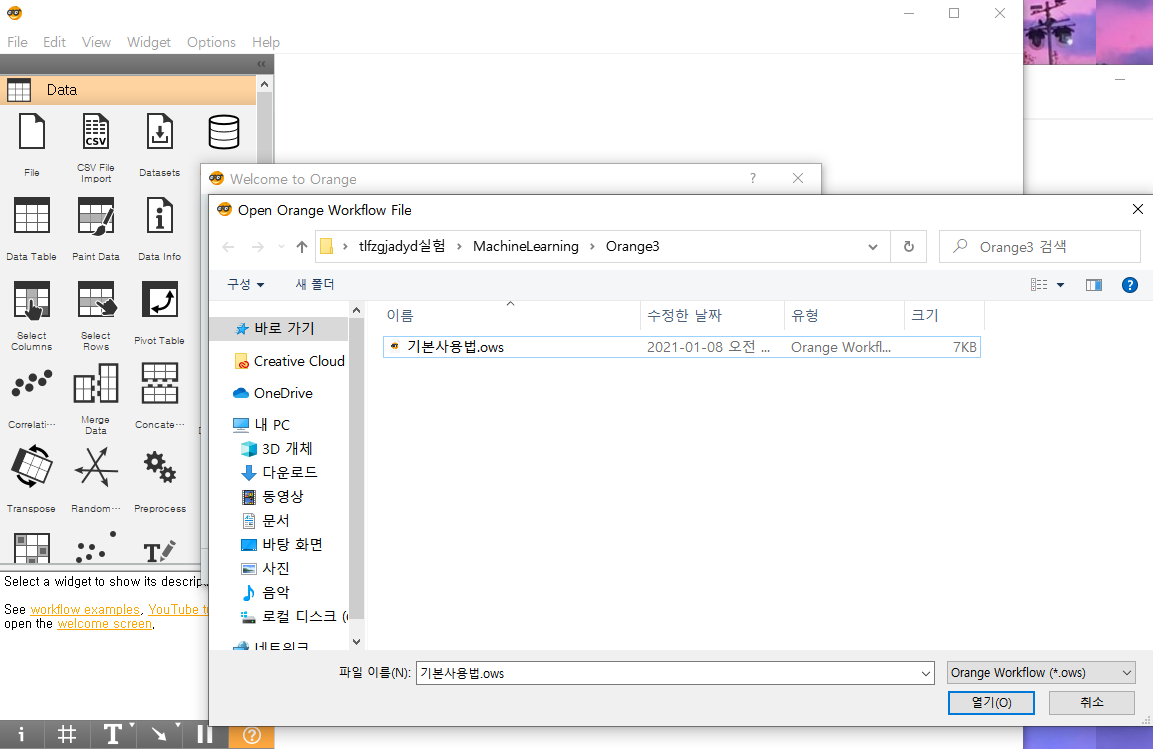Image resolution: width=1153 pixels, height=749 pixels.
Task: Toggle the preview pane in the file dialog
Action: point(1093,284)
